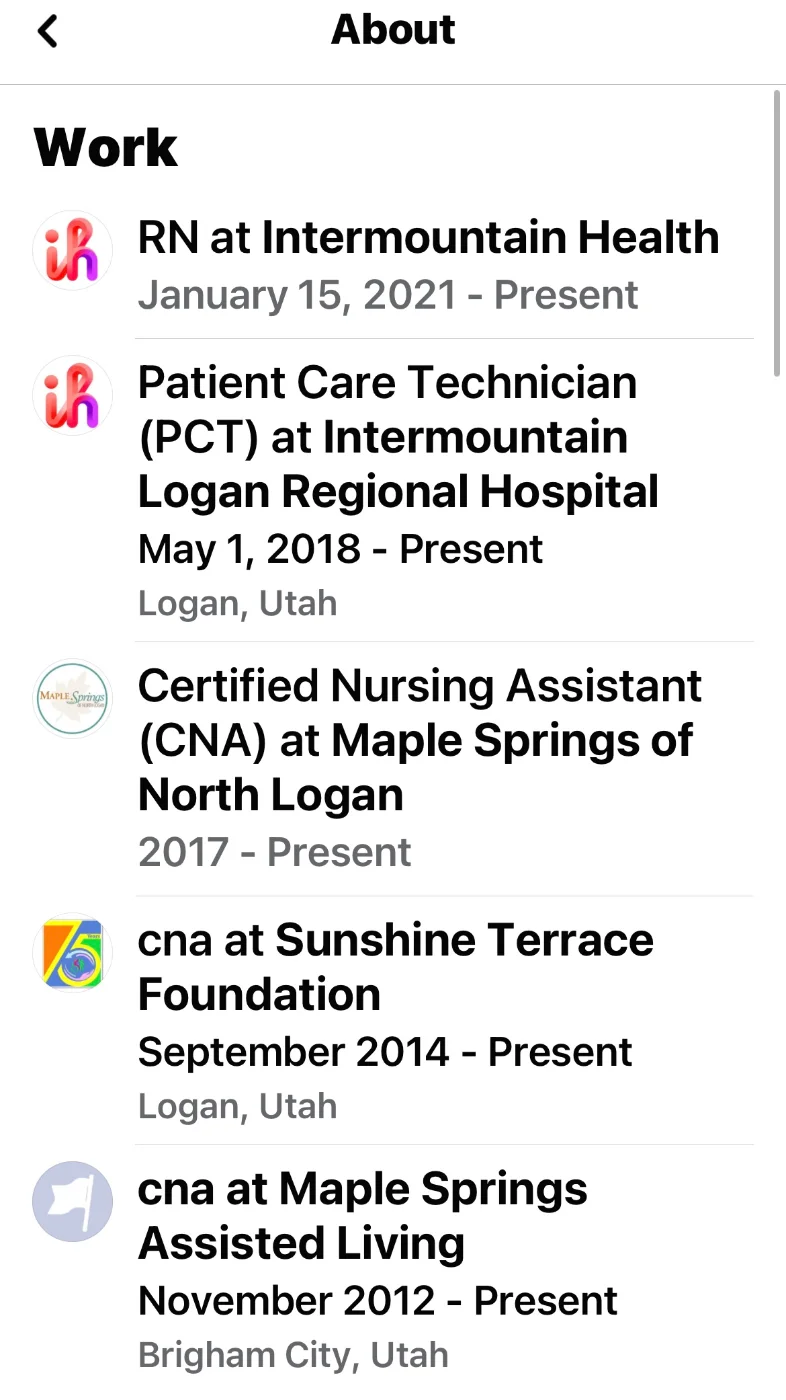This screenshot has height=1400, width=786.
Task: Tap the 2017 - Present date line
Action: pos(274,852)
